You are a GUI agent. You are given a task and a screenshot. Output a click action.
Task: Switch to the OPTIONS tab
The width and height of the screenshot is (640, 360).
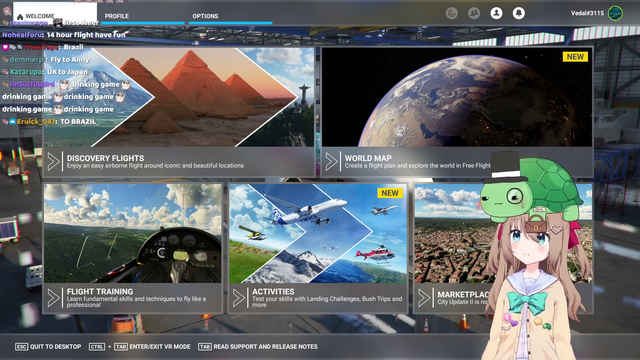205,16
